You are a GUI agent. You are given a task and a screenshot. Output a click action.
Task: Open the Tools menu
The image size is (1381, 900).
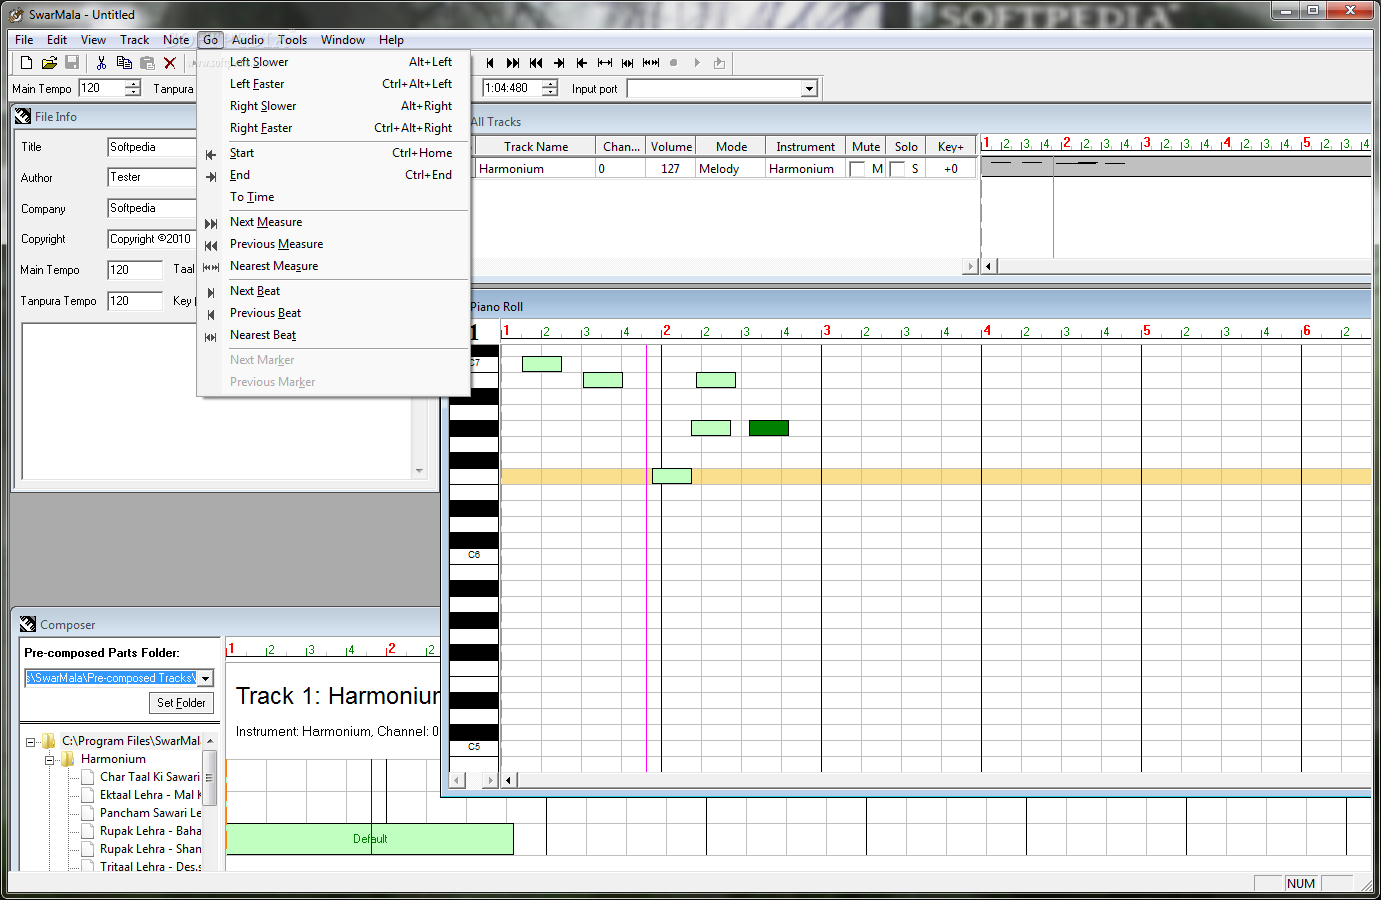pyautogui.click(x=293, y=40)
